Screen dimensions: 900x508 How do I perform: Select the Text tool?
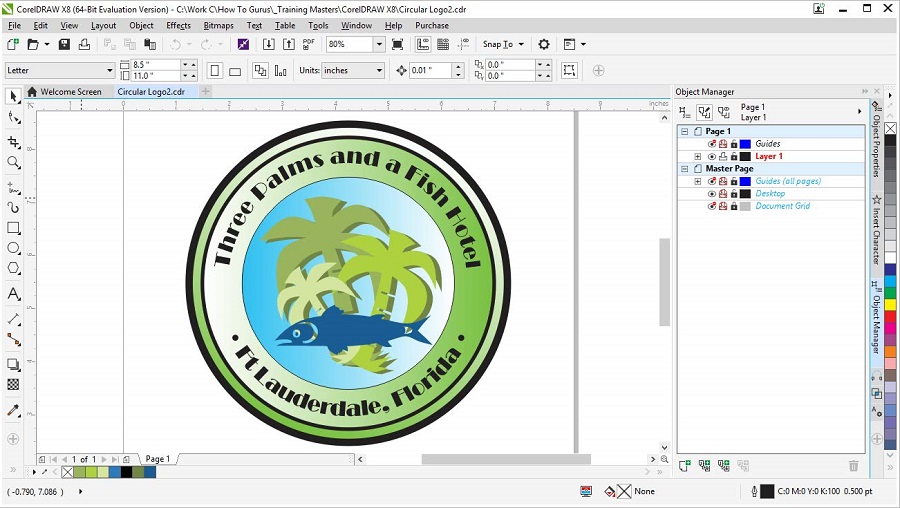(x=14, y=294)
